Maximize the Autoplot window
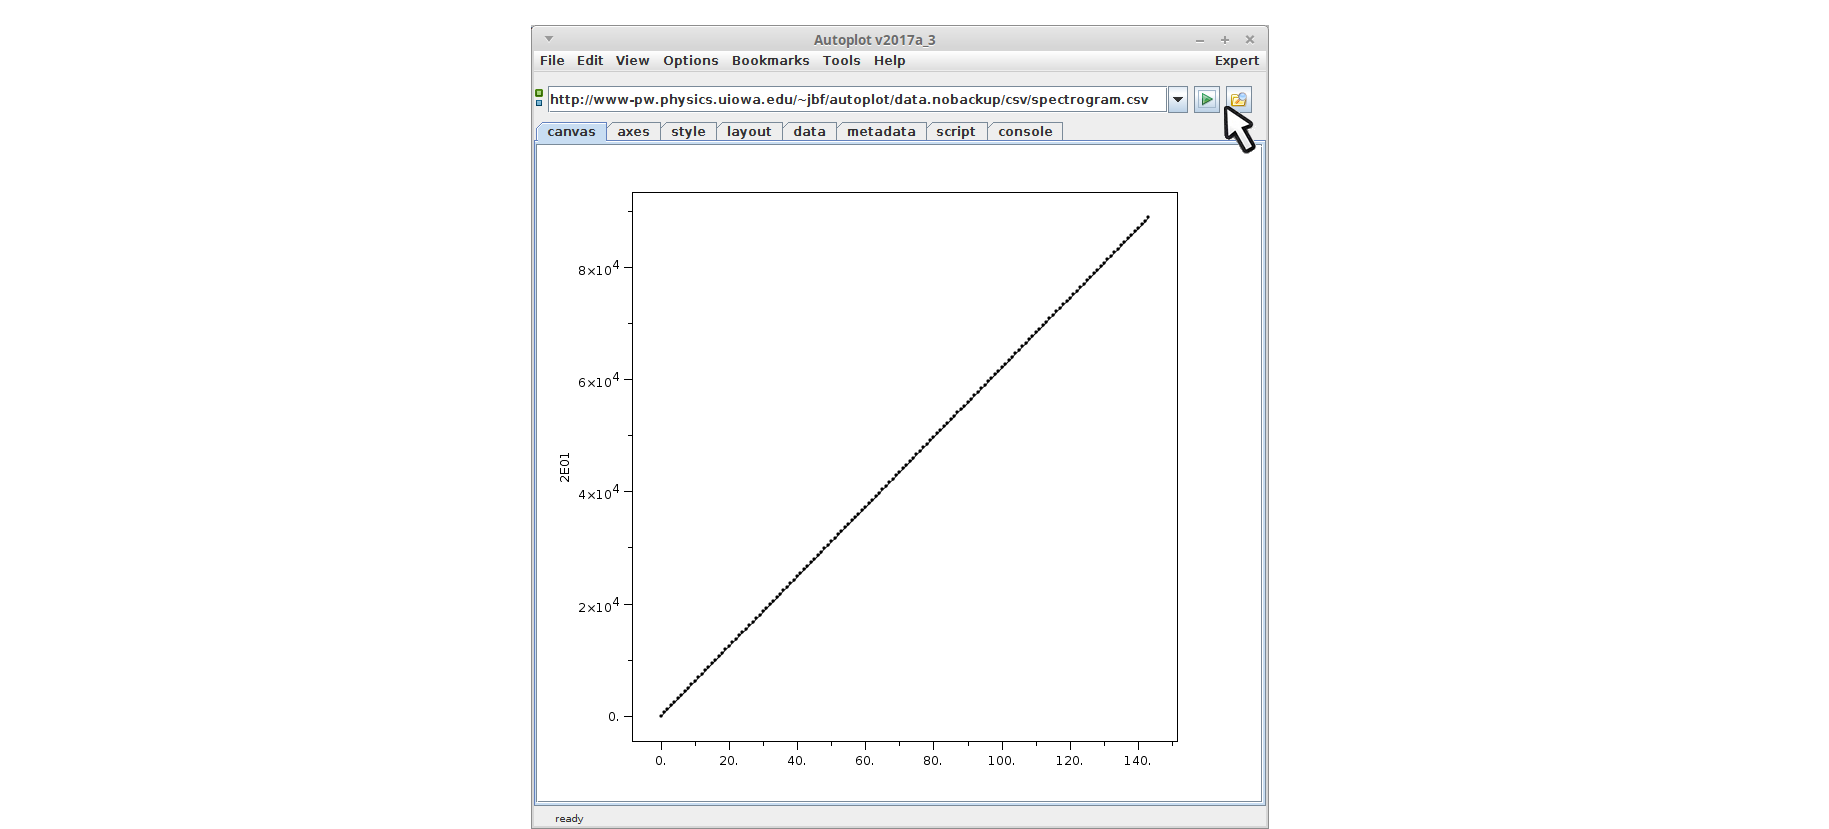 (1225, 40)
